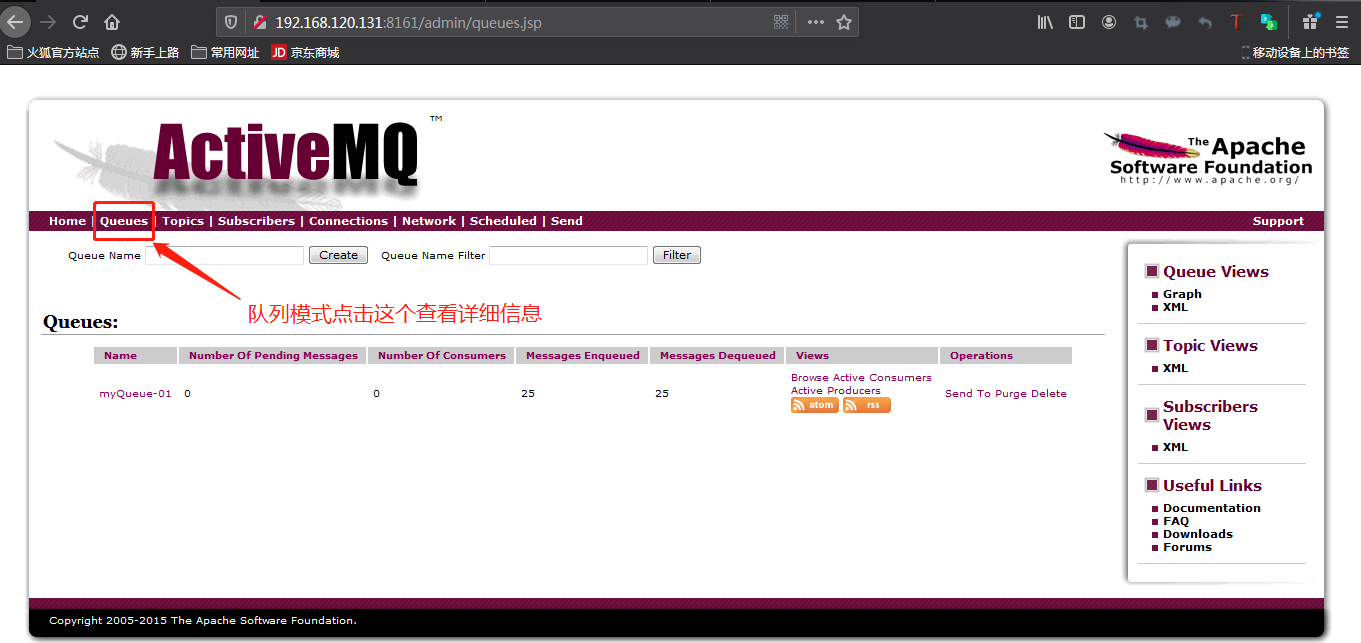Click Browse Active Consumers link

pyautogui.click(x=861, y=378)
